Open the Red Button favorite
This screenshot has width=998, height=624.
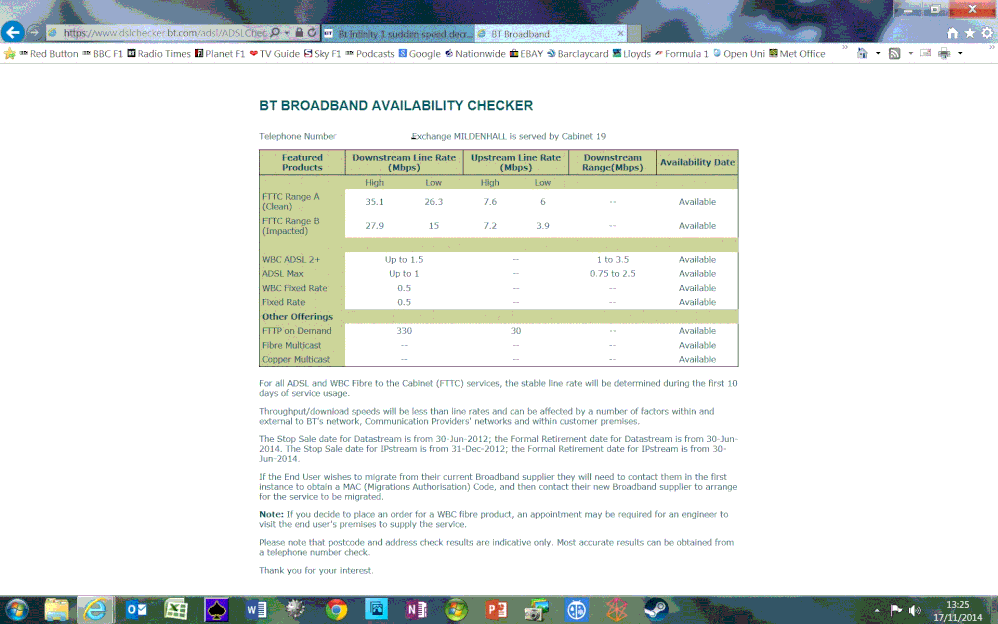tap(49, 53)
